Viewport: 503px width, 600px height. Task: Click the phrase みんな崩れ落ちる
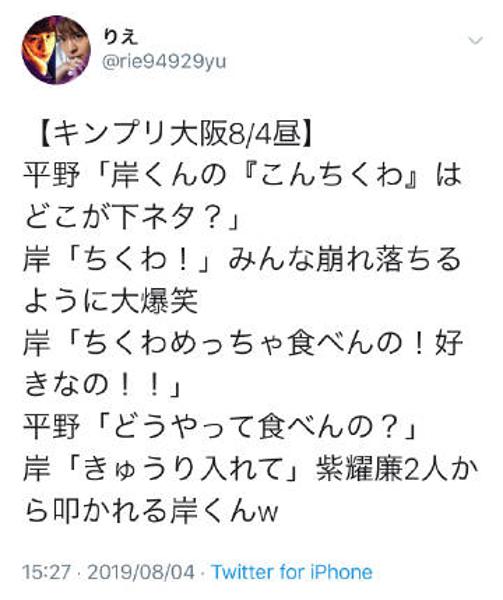click(344, 260)
